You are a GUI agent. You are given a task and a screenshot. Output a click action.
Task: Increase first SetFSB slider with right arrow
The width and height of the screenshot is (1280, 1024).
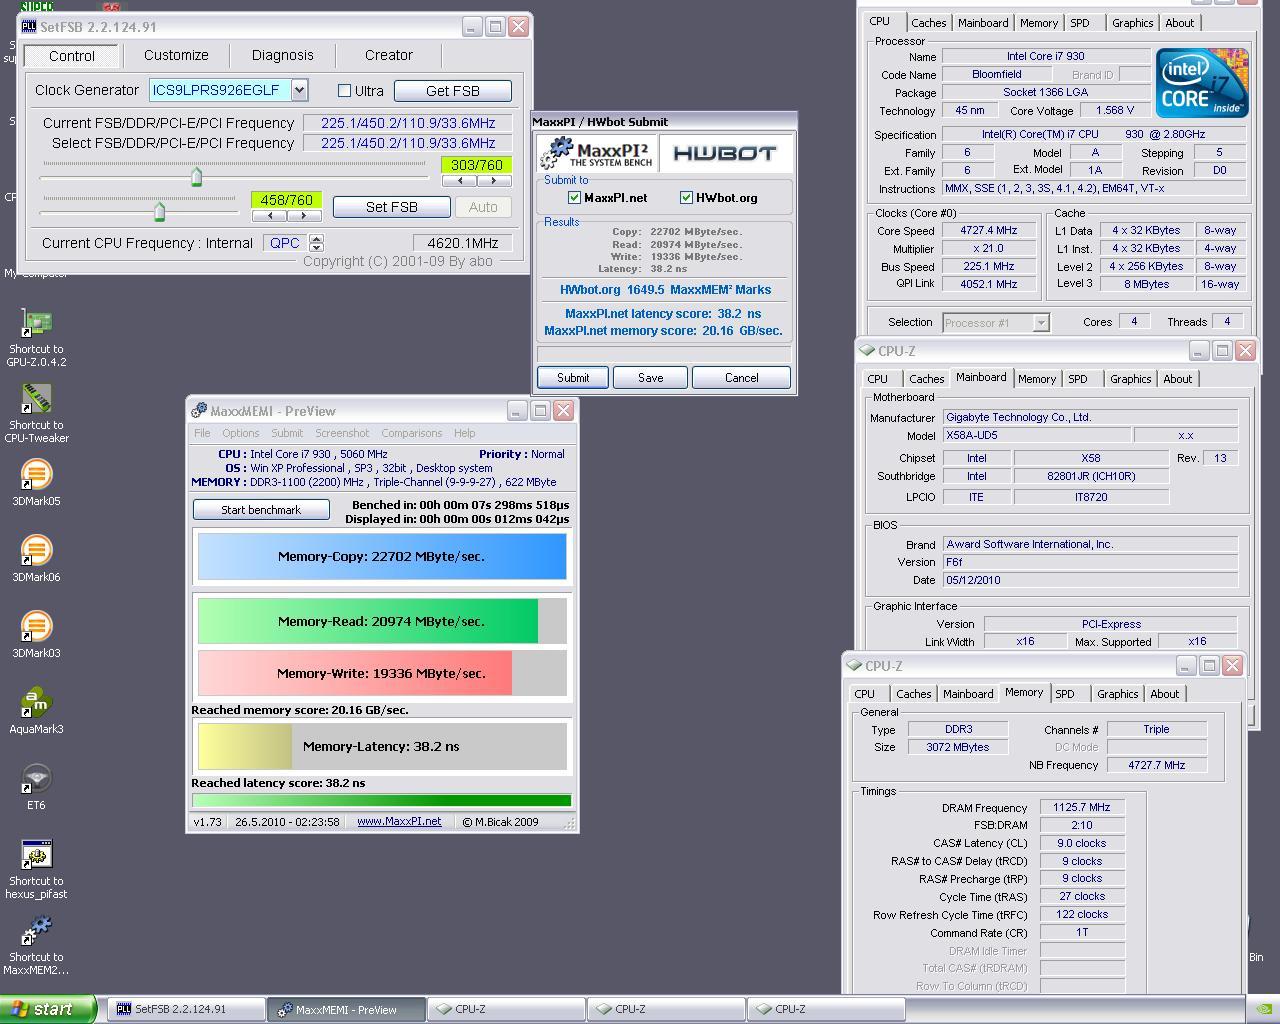click(493, 181)
